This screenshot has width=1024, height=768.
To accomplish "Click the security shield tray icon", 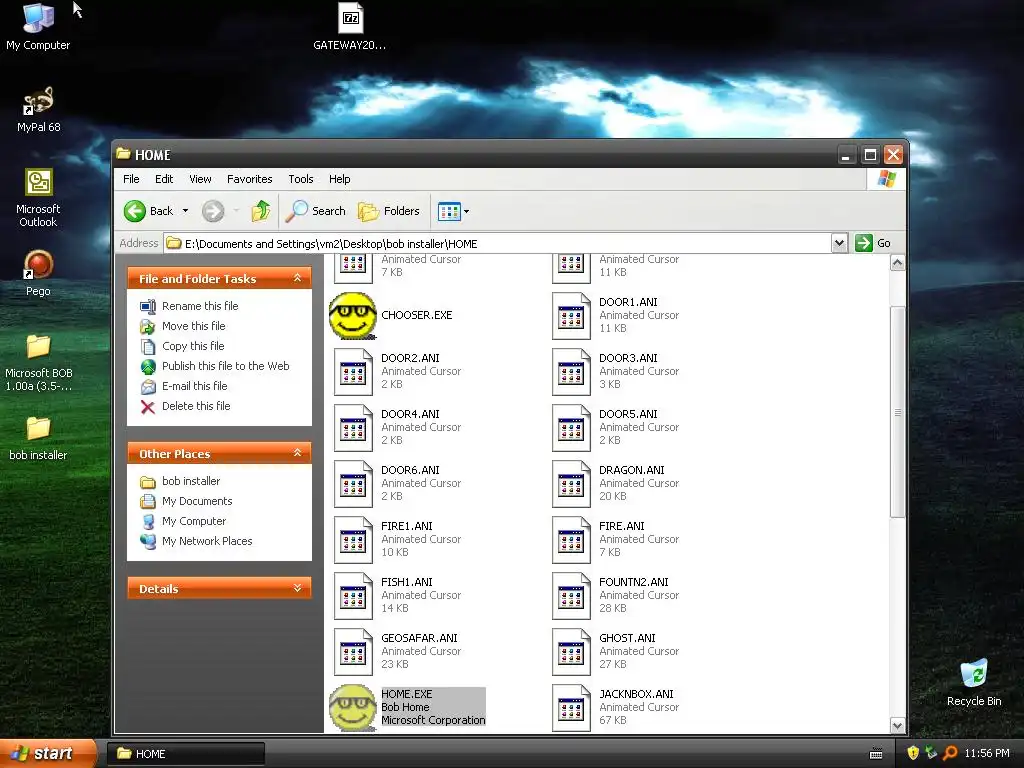I will tap(913, 753).
